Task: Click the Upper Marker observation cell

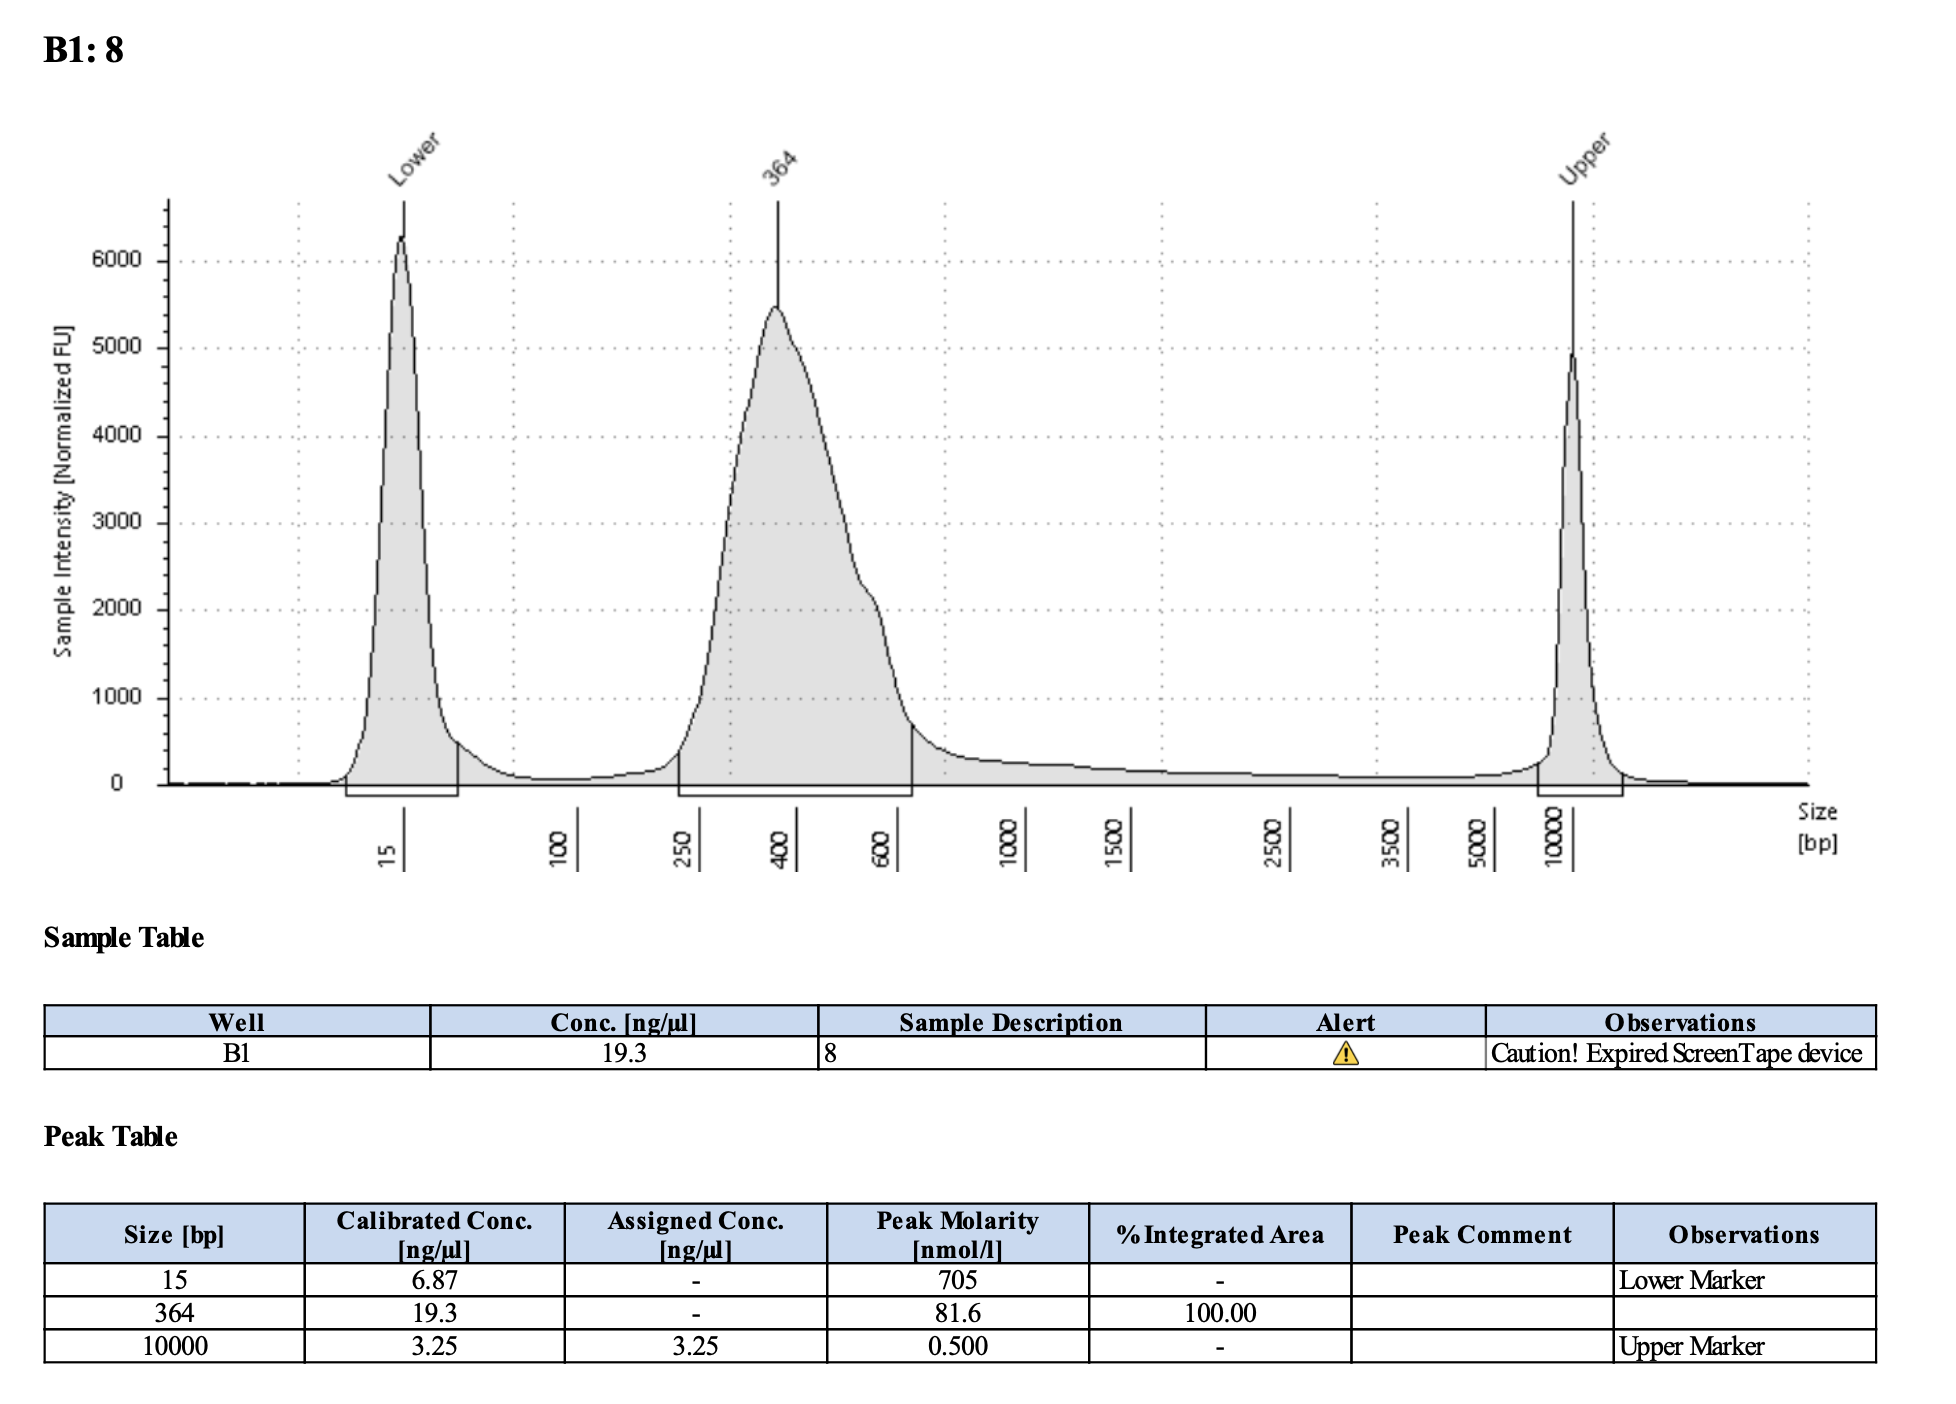Action: coord(1691,1346)
